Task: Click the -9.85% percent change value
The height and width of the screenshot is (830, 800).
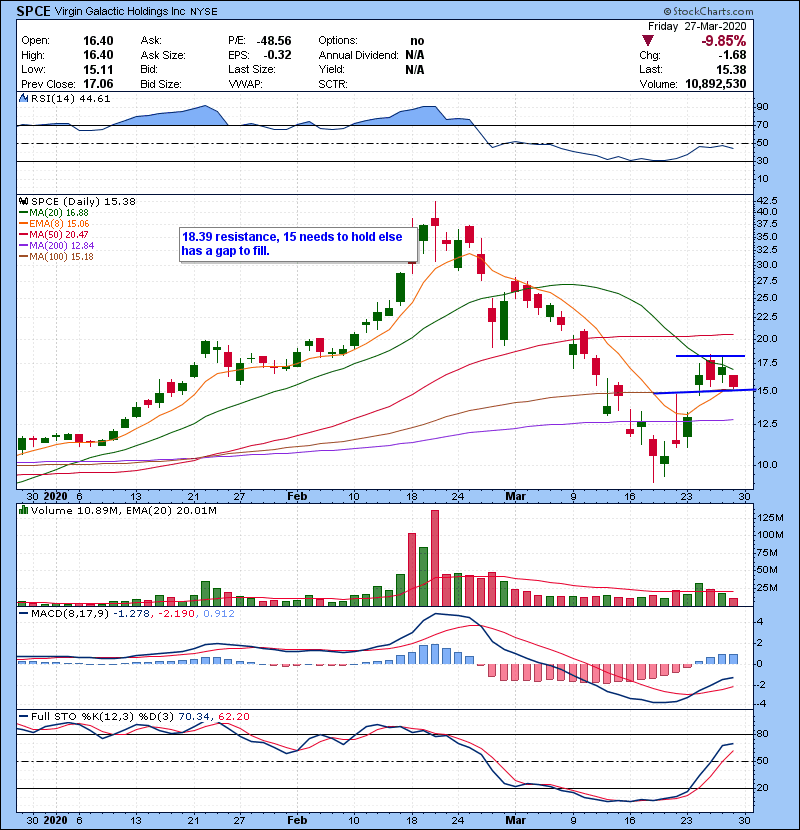Action: 723,41
